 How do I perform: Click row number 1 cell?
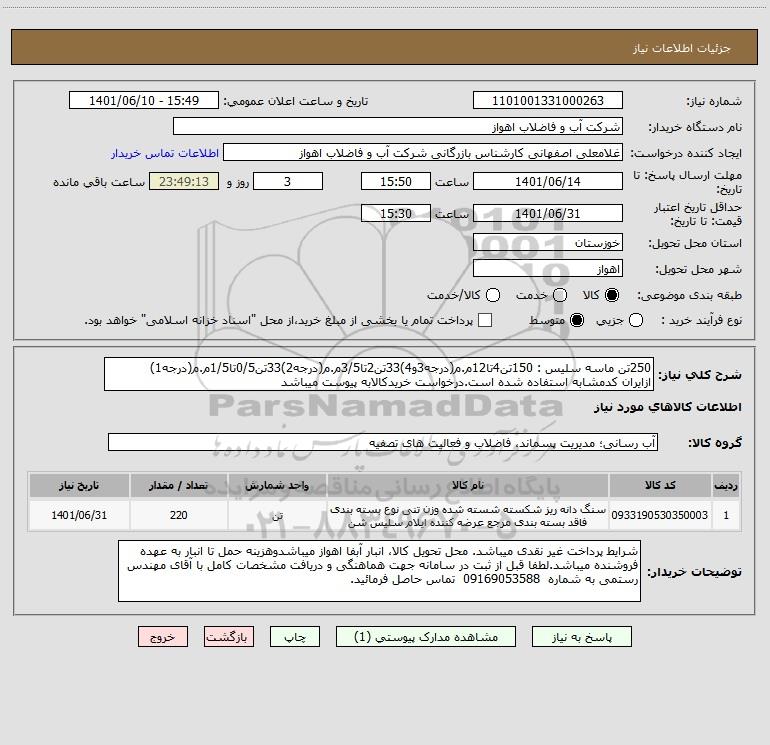tap(726, 515)
